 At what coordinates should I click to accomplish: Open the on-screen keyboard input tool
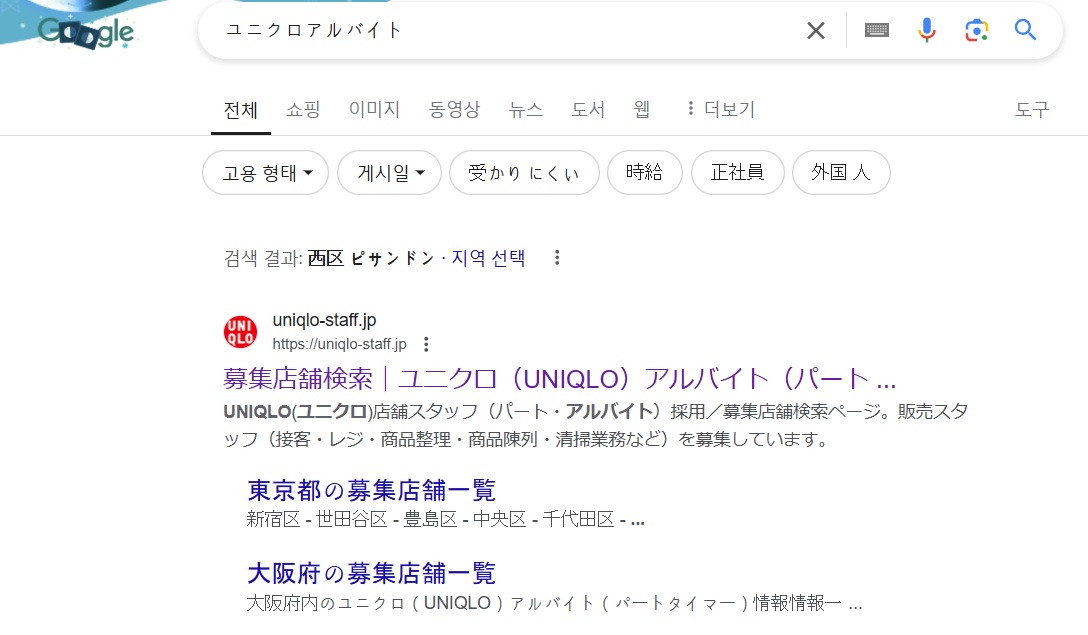click(x=877, y=30)
